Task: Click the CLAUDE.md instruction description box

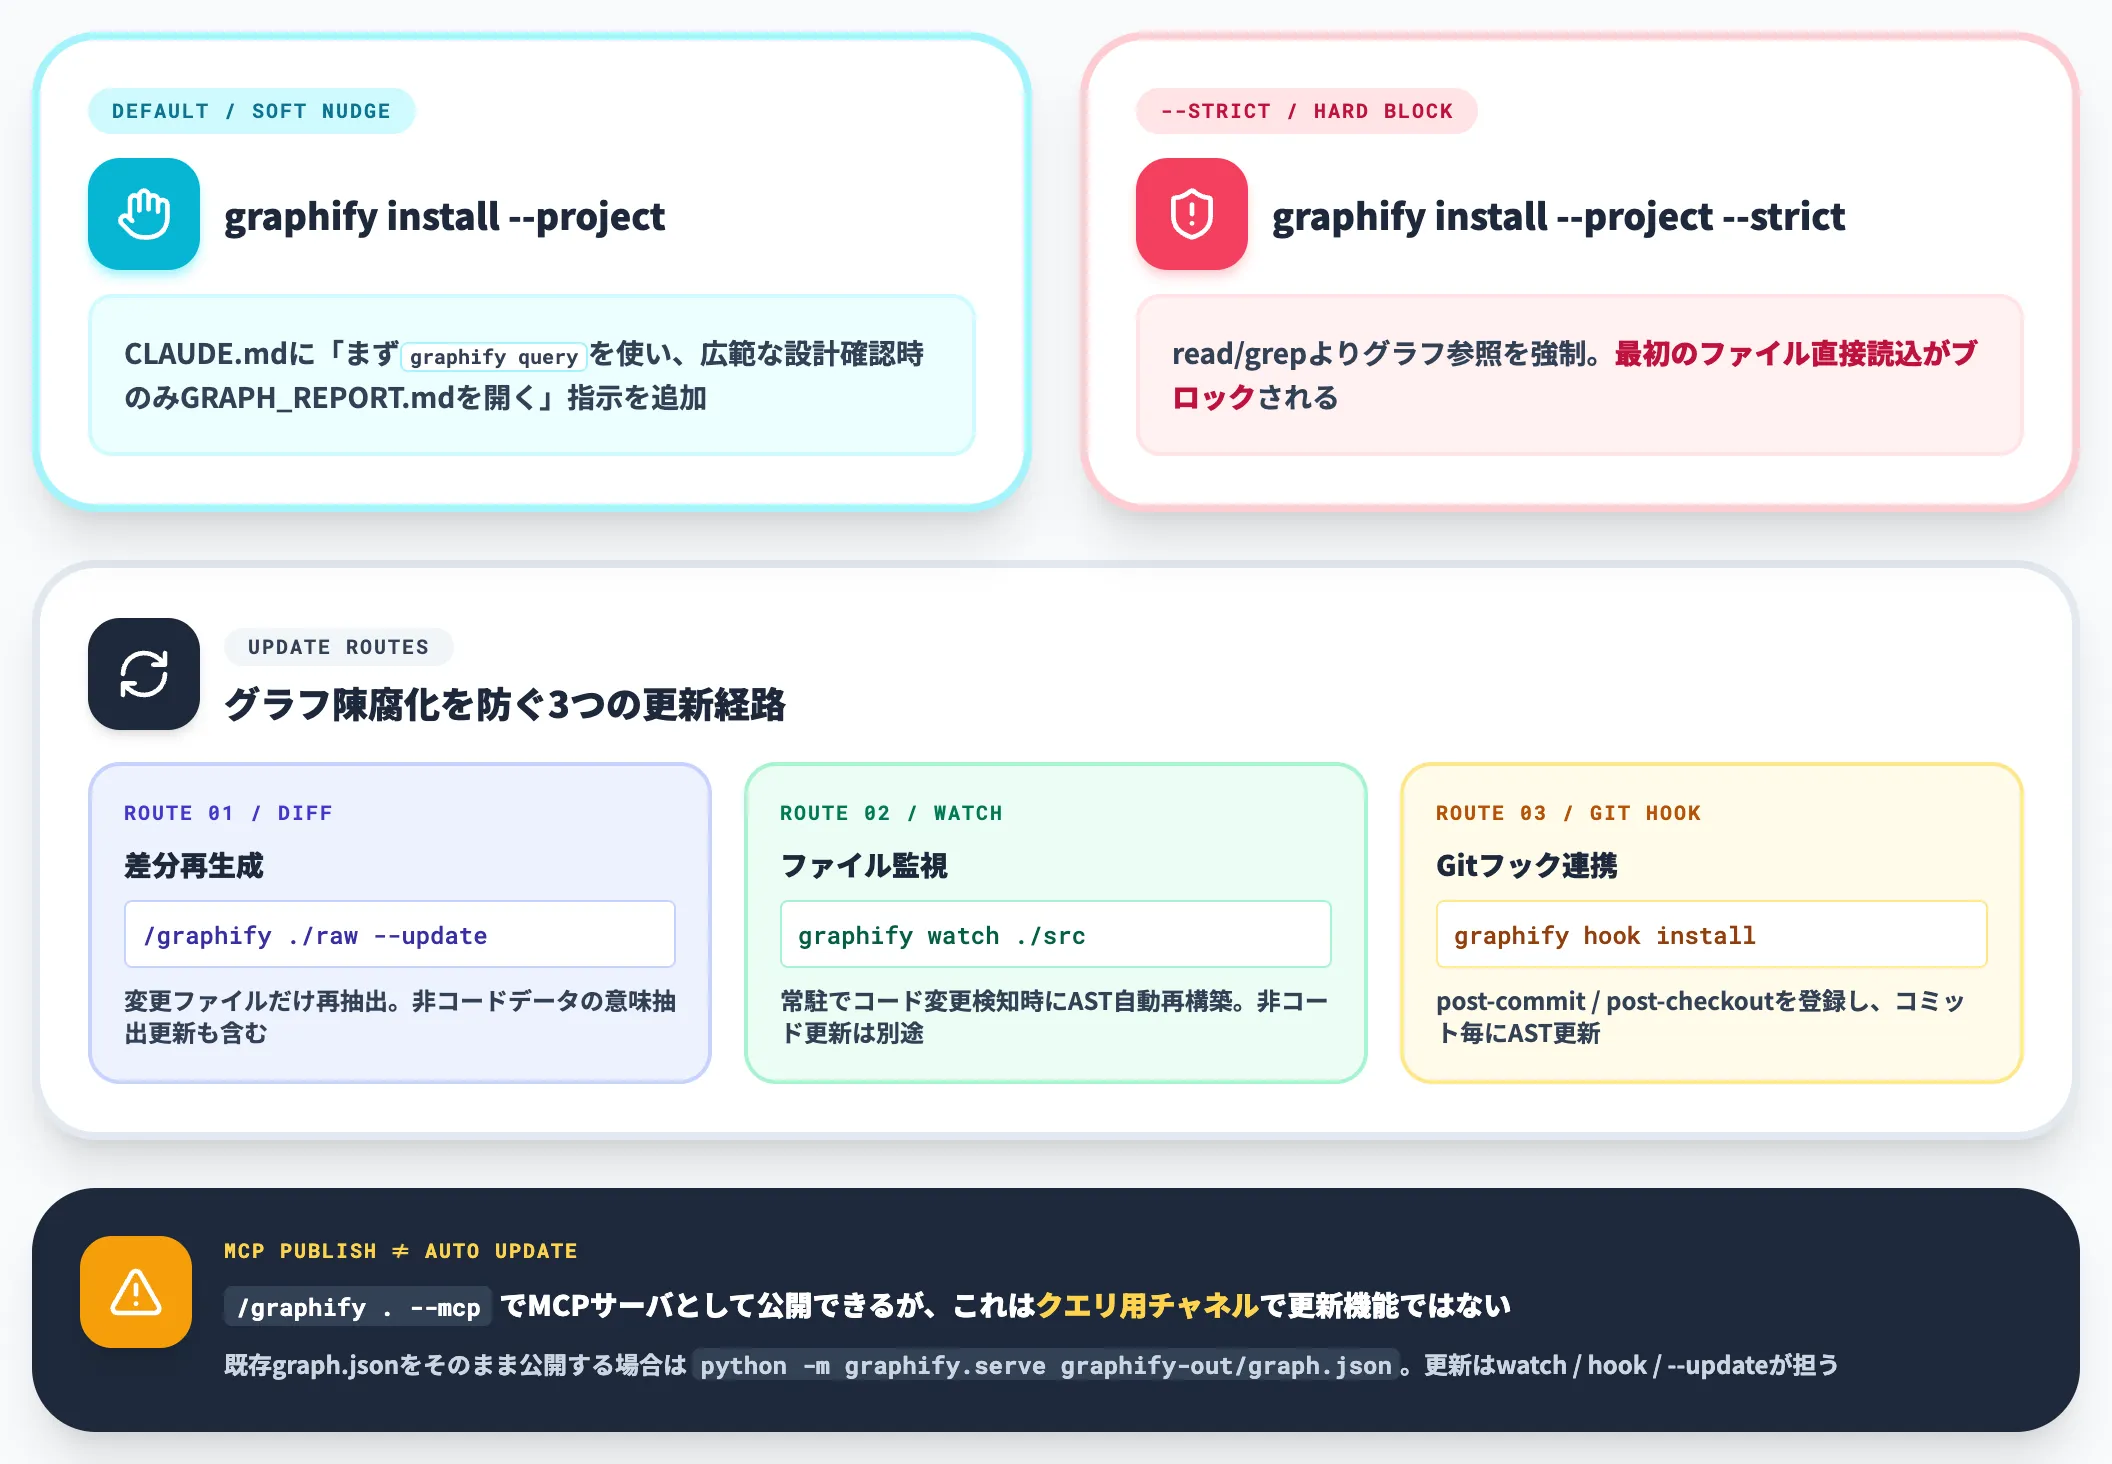Action: (532, 375)
